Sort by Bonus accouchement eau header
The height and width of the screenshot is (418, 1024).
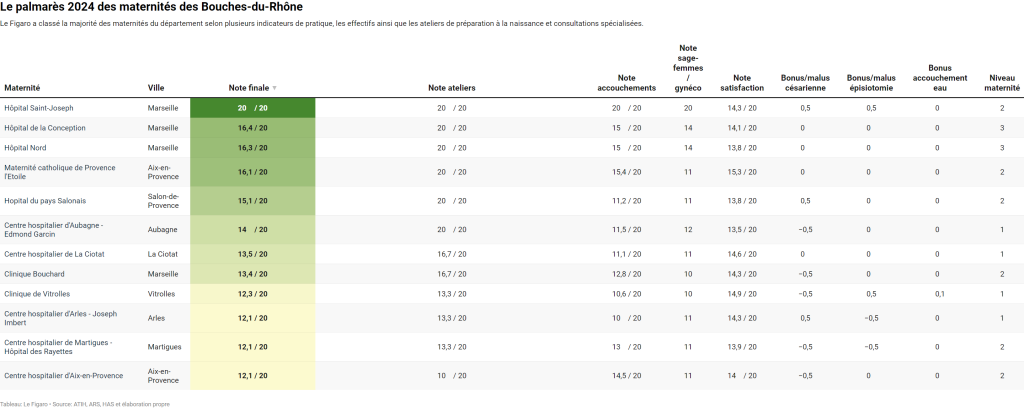pos(940,78)
